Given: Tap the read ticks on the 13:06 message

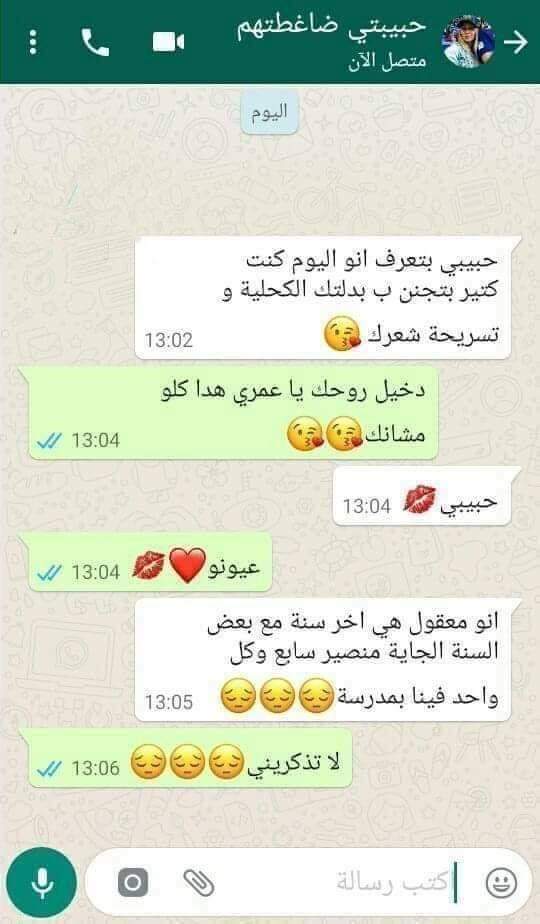Looking at the screenshot, I should 49,768.
